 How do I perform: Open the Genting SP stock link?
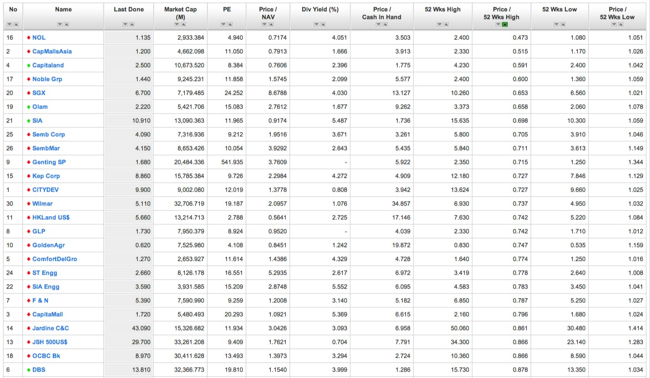pos(49,162)
